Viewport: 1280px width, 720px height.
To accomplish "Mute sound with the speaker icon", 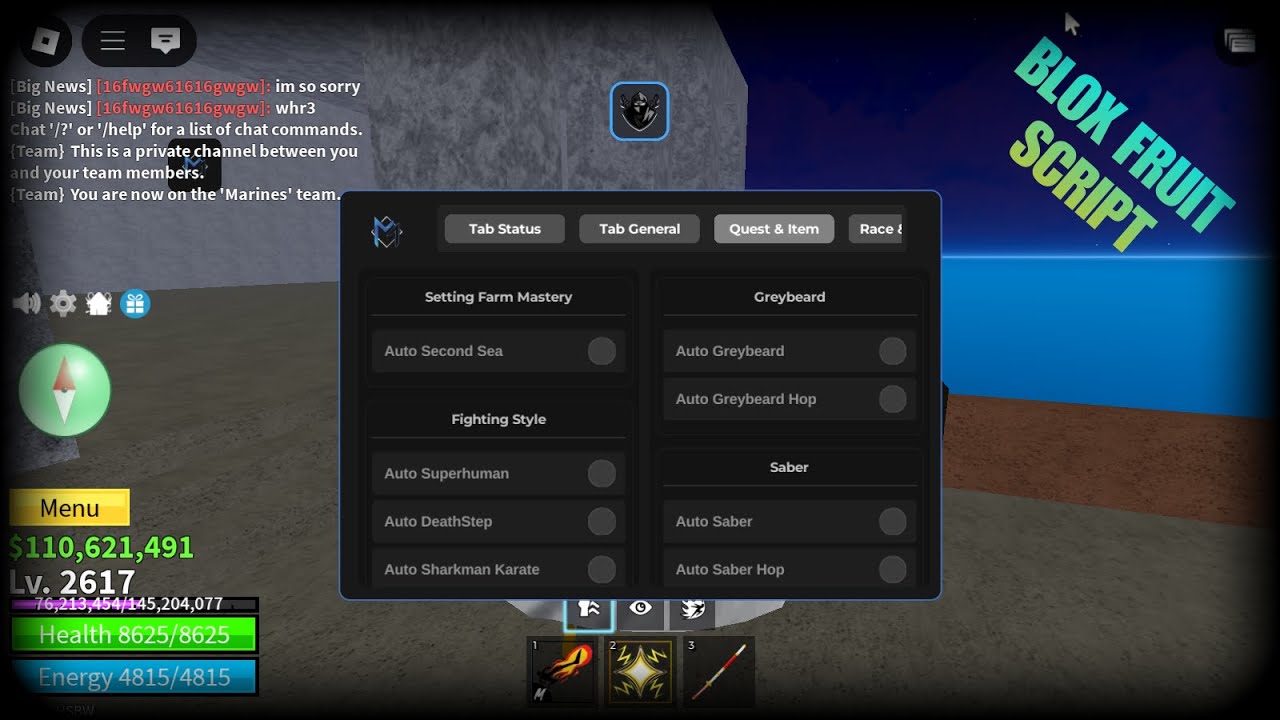I will [26, 303].
